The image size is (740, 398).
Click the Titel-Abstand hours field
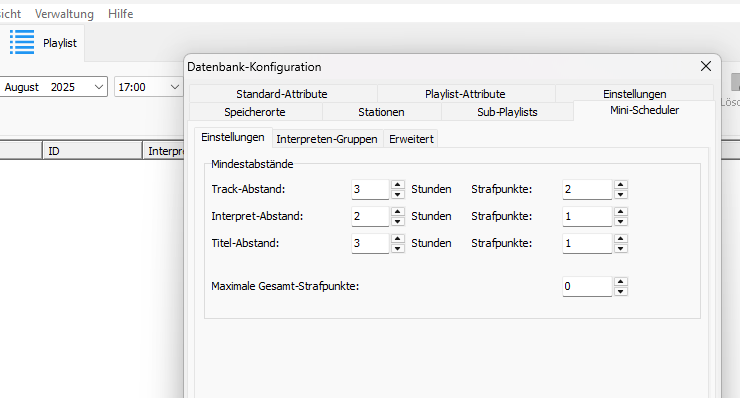click(370, 243)
